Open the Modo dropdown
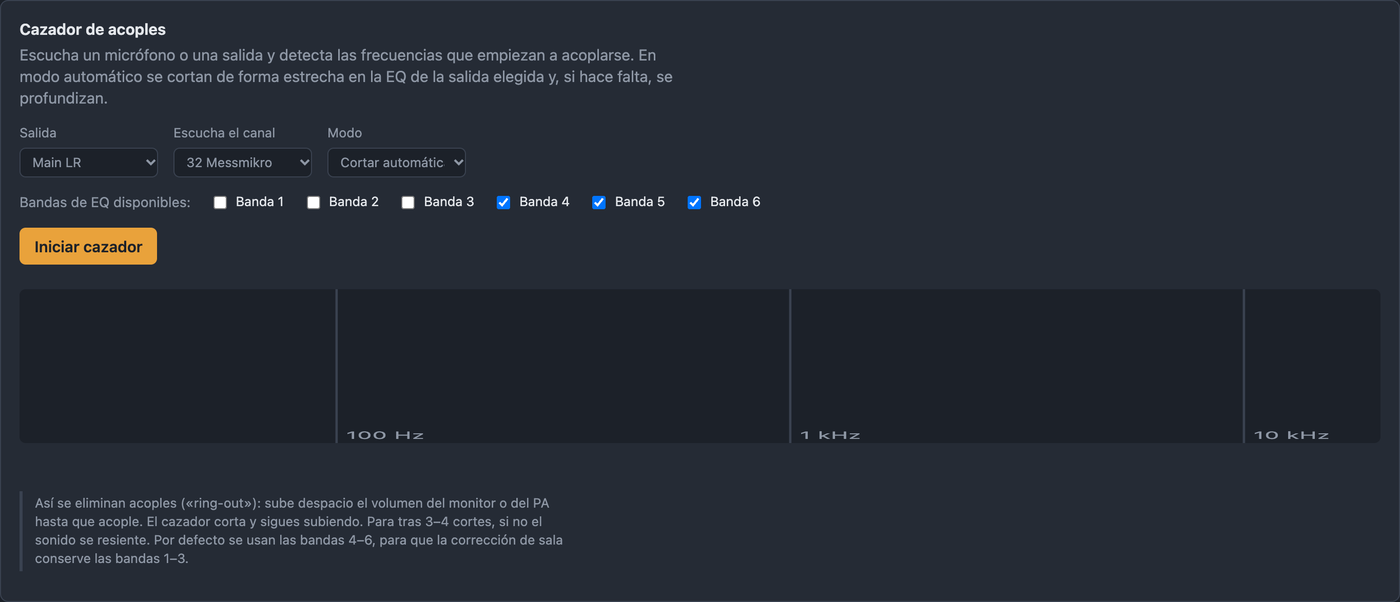 (397, 162)
